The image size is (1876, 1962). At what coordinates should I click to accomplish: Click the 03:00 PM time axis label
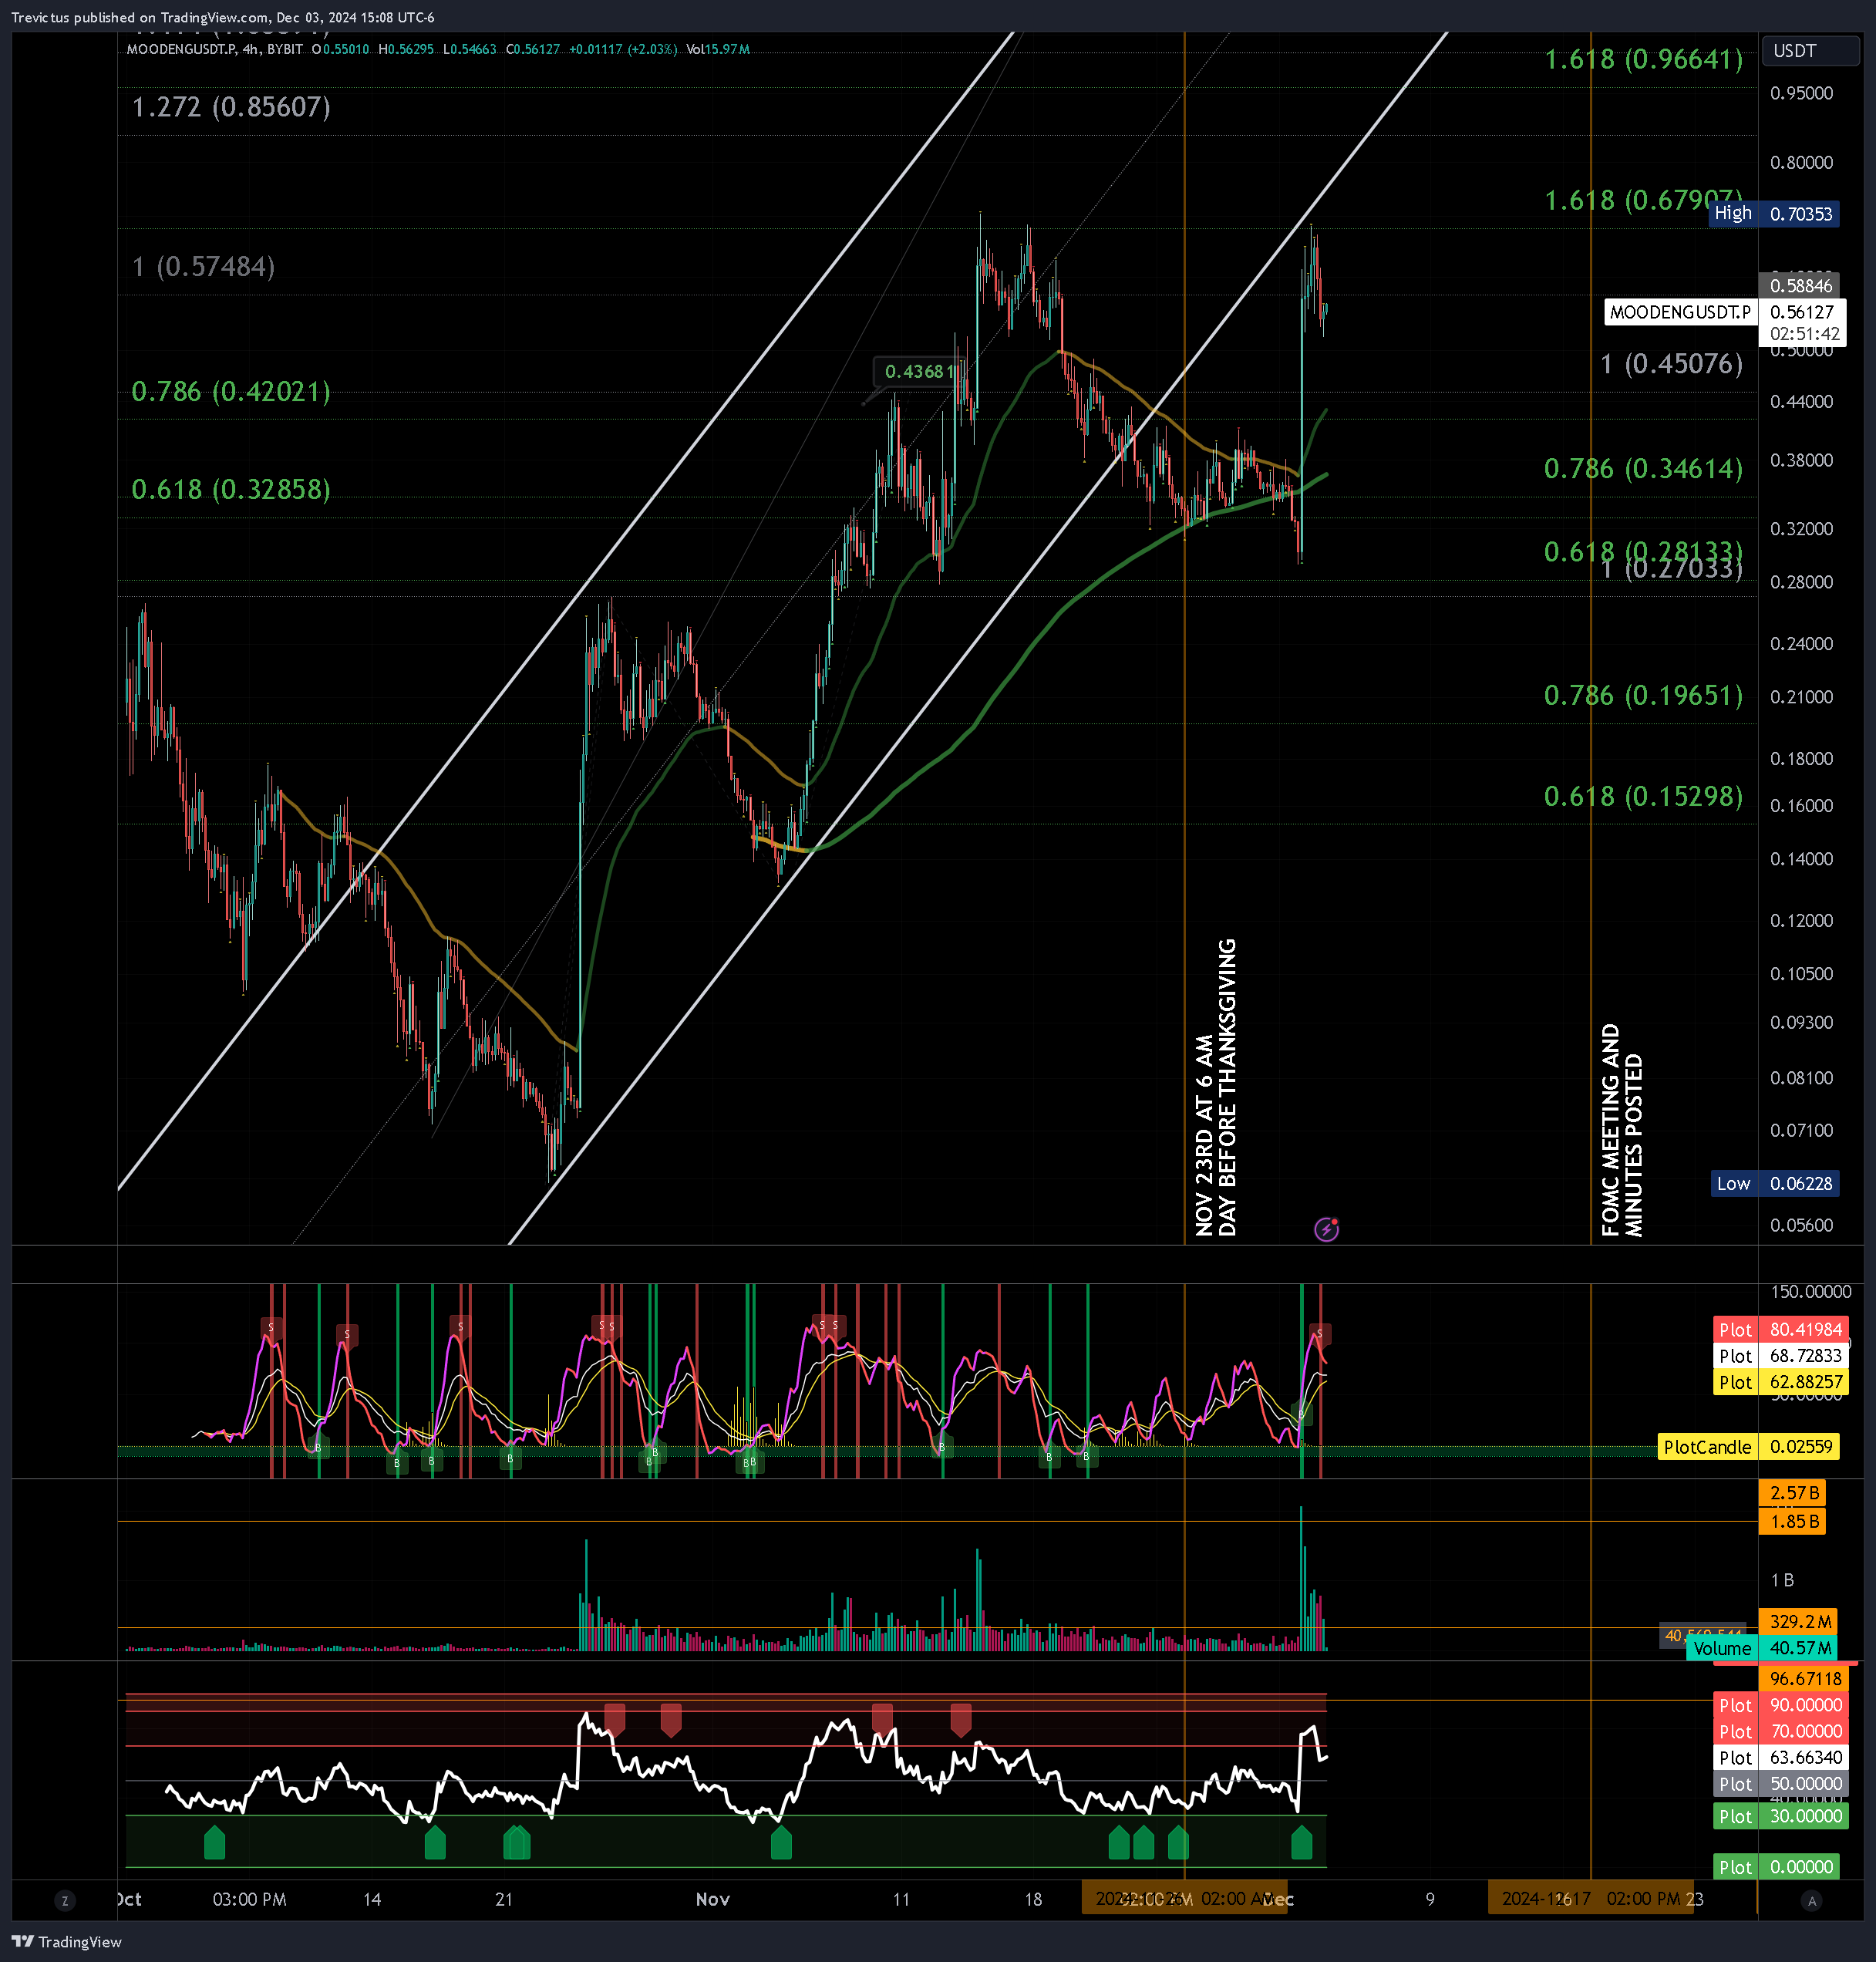click(x=249, y=1899)
